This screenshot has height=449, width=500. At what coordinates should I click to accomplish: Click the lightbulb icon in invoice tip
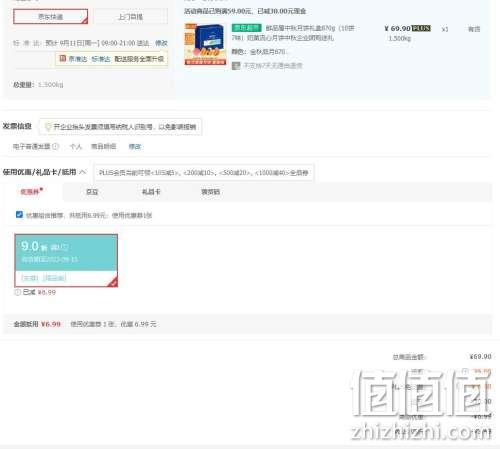pyautogui.click(x=48, y=127)
